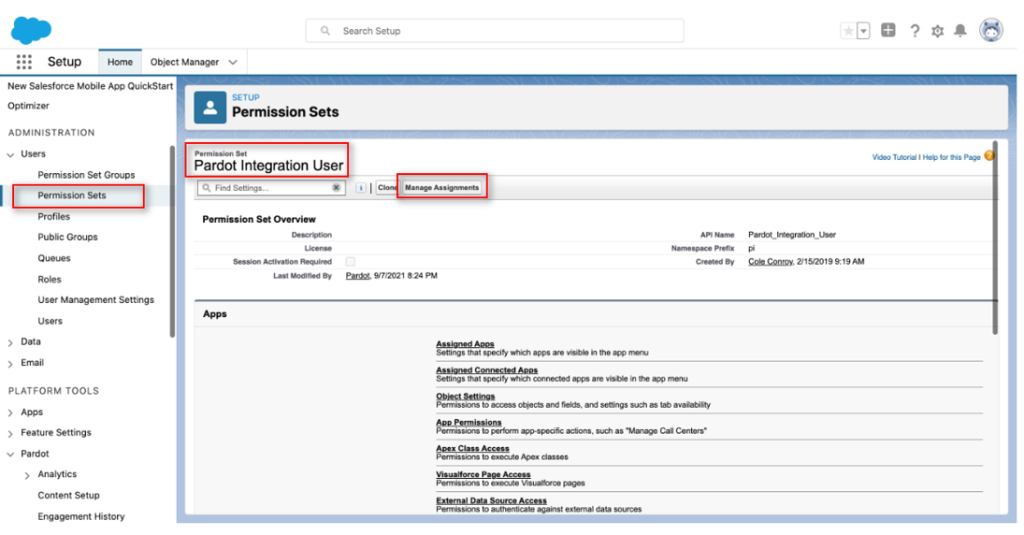This screenshot has height=535, width=1024.
Task: Click the Find Settings input box
Action: 271,187
